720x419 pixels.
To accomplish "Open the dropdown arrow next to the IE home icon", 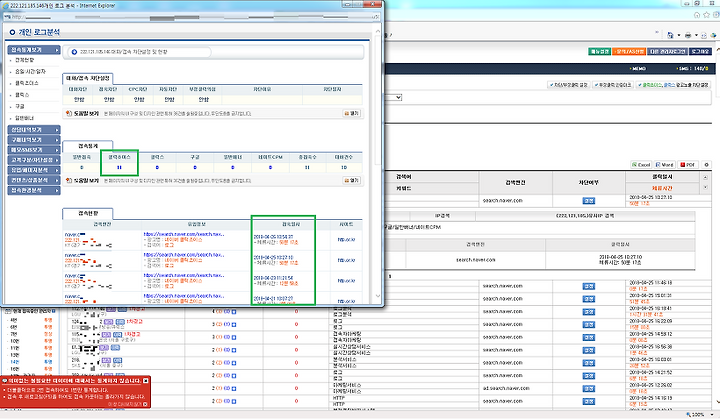I will coord(679,35).
